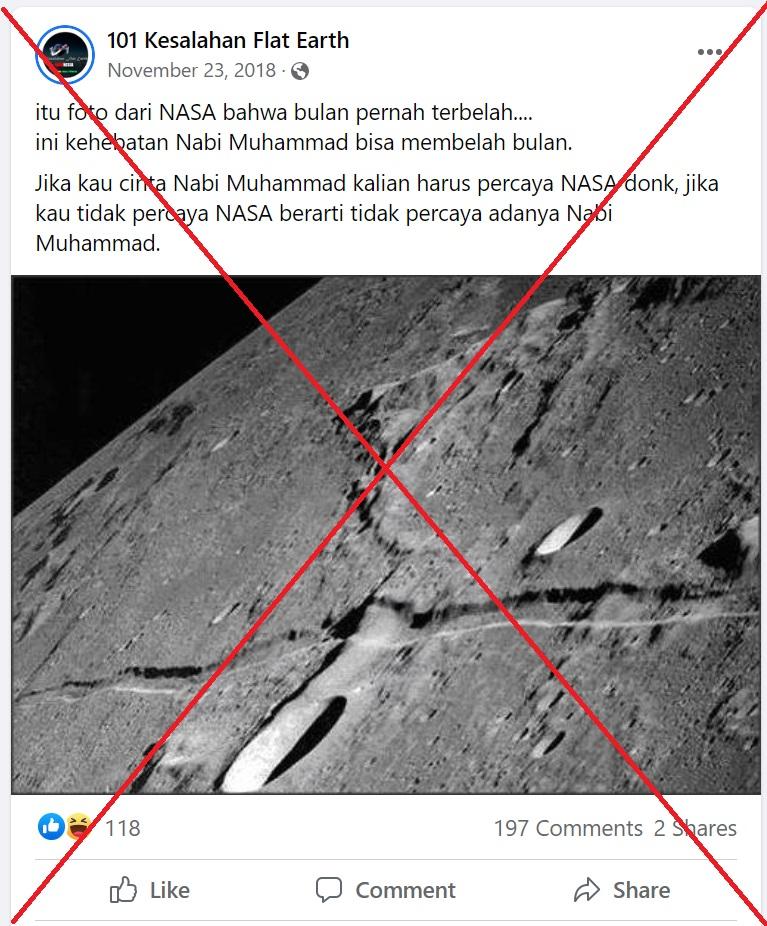View the 118 reactions list
The height and width of the screenshot is (926, 767).
pos(123,828)
